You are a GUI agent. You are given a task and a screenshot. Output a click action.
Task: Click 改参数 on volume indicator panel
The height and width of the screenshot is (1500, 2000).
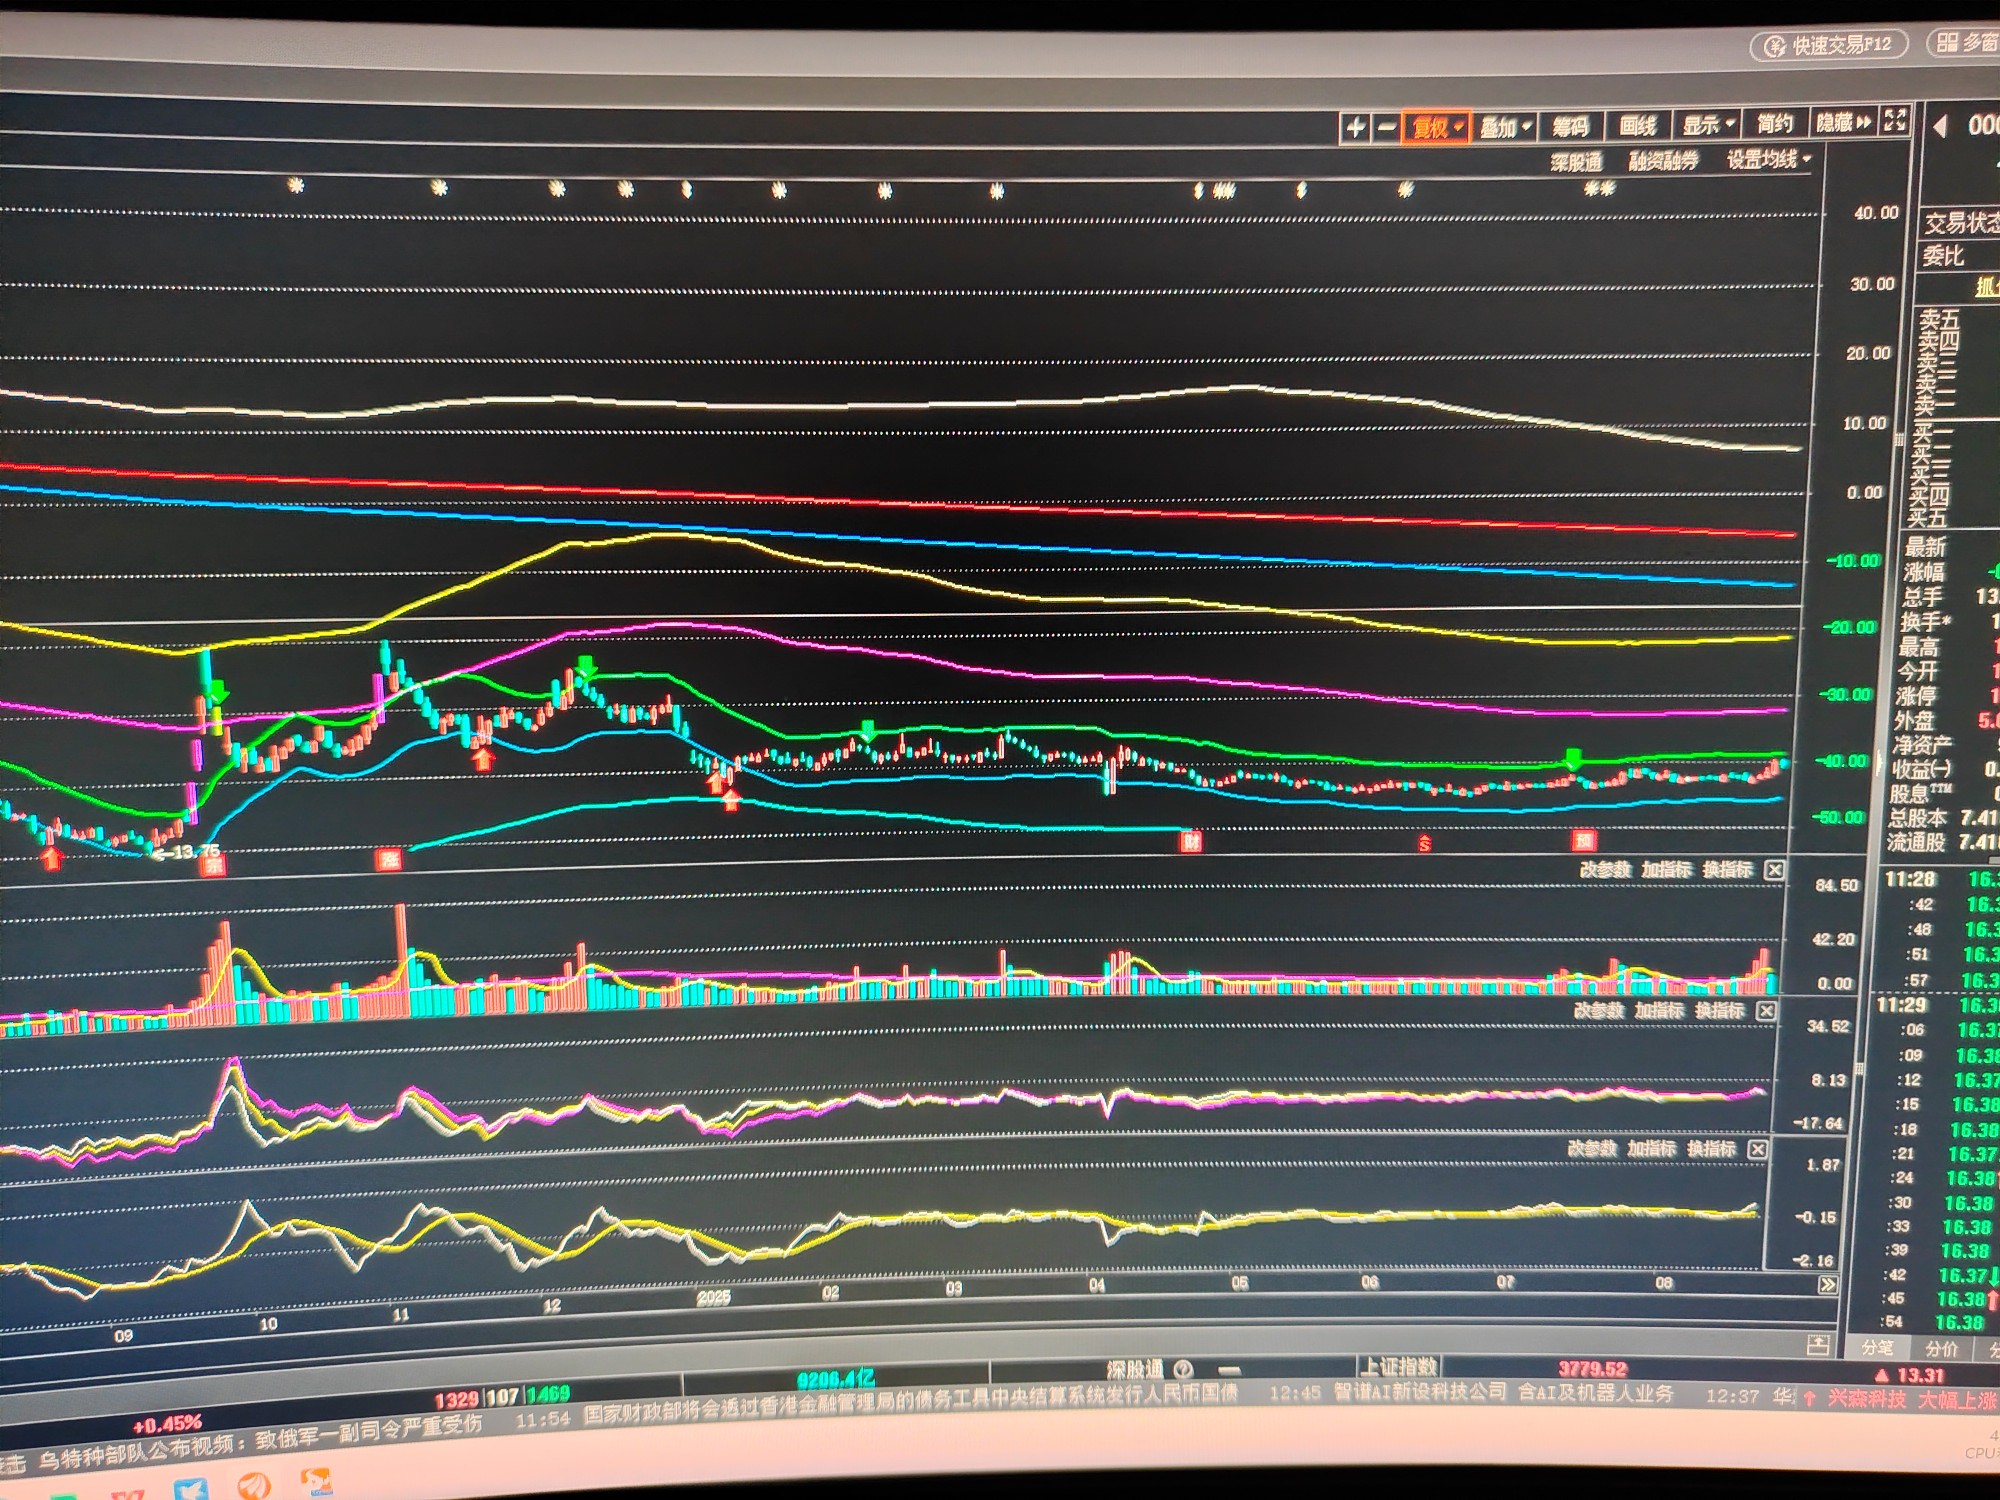point(1605,870)
